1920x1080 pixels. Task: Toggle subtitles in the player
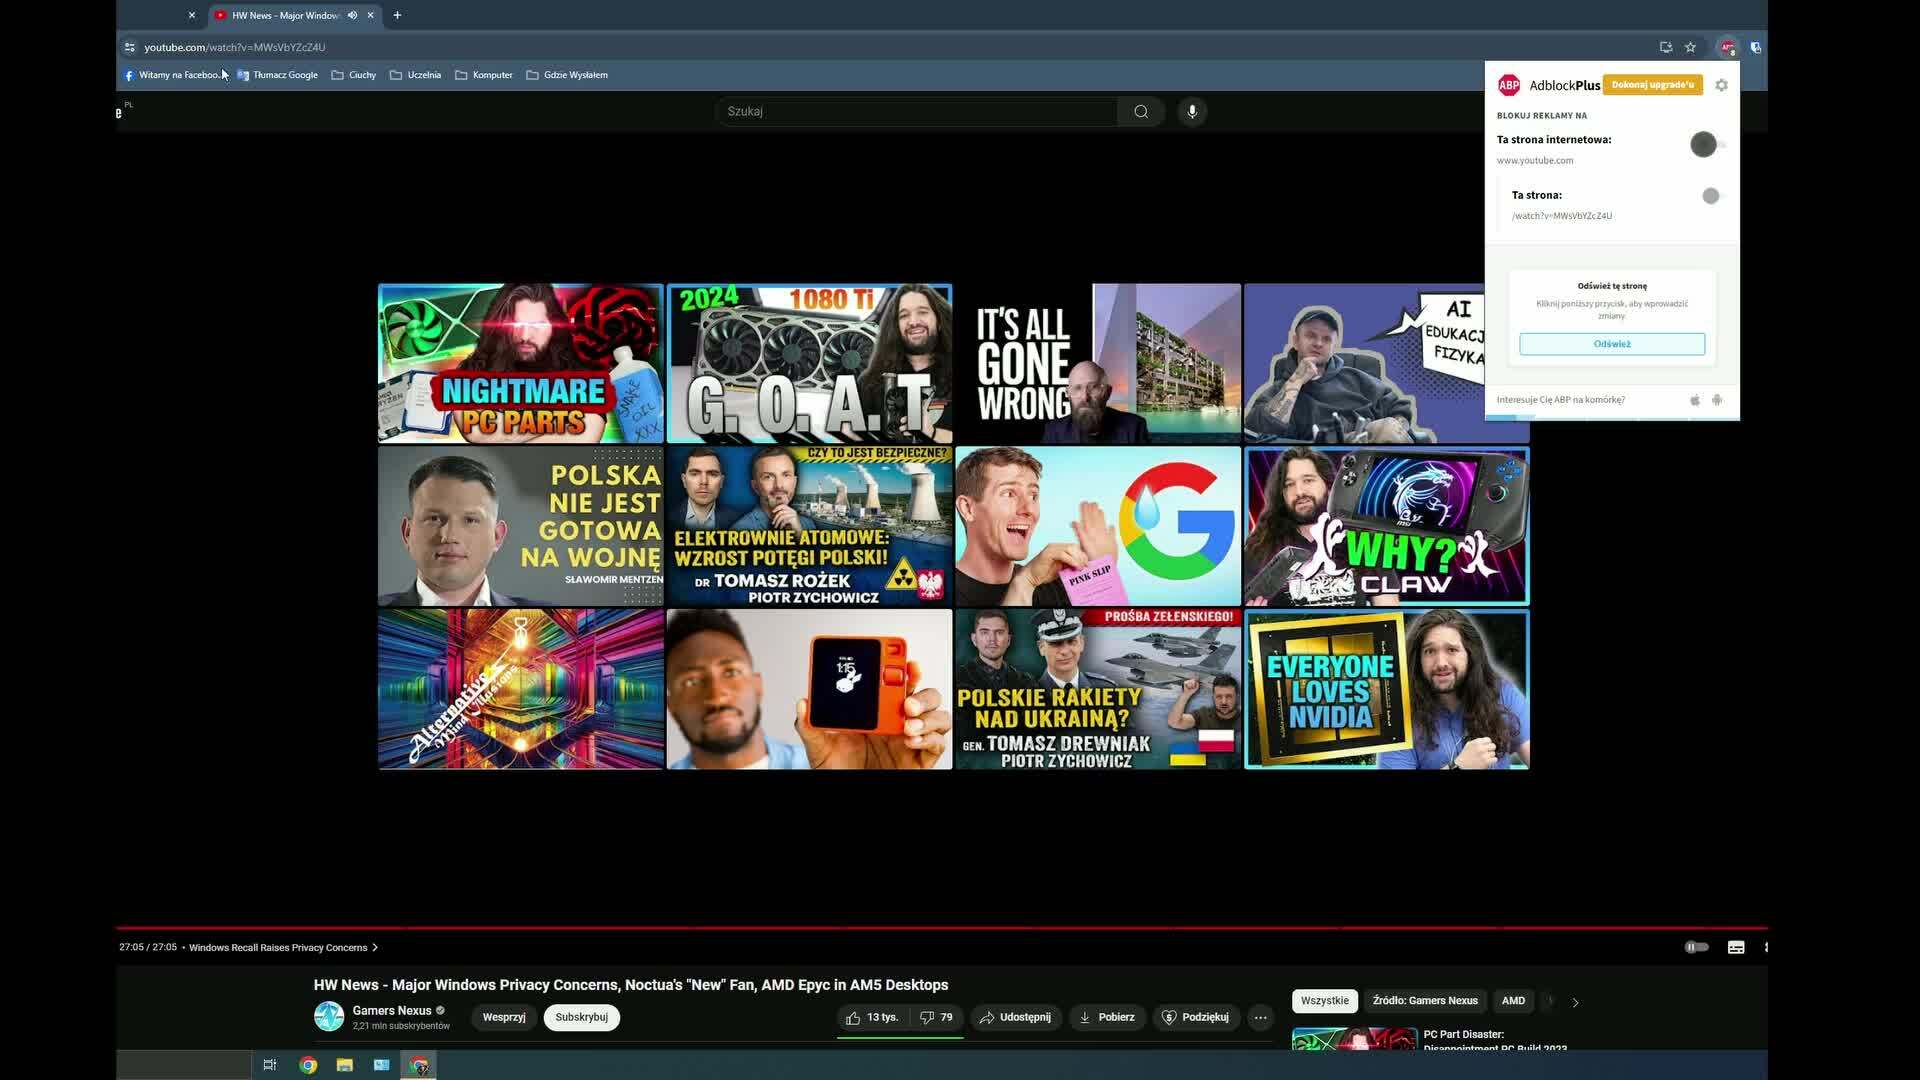coord(1736,947)
